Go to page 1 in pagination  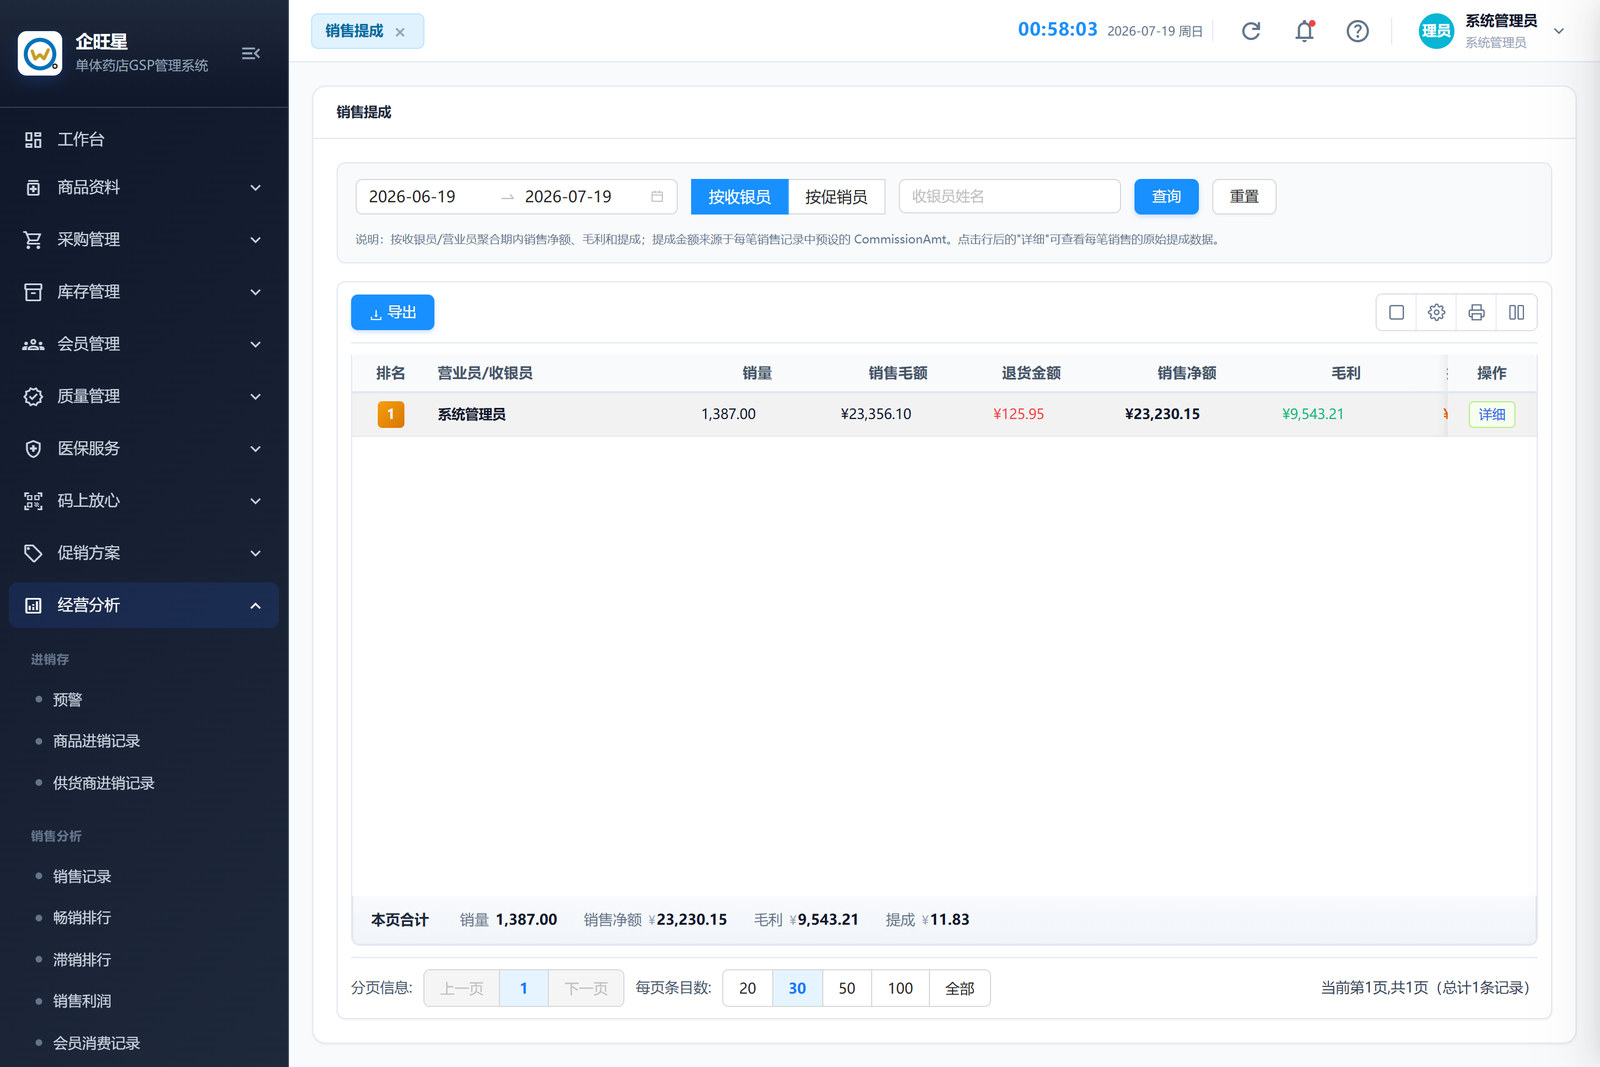point(523,988)
